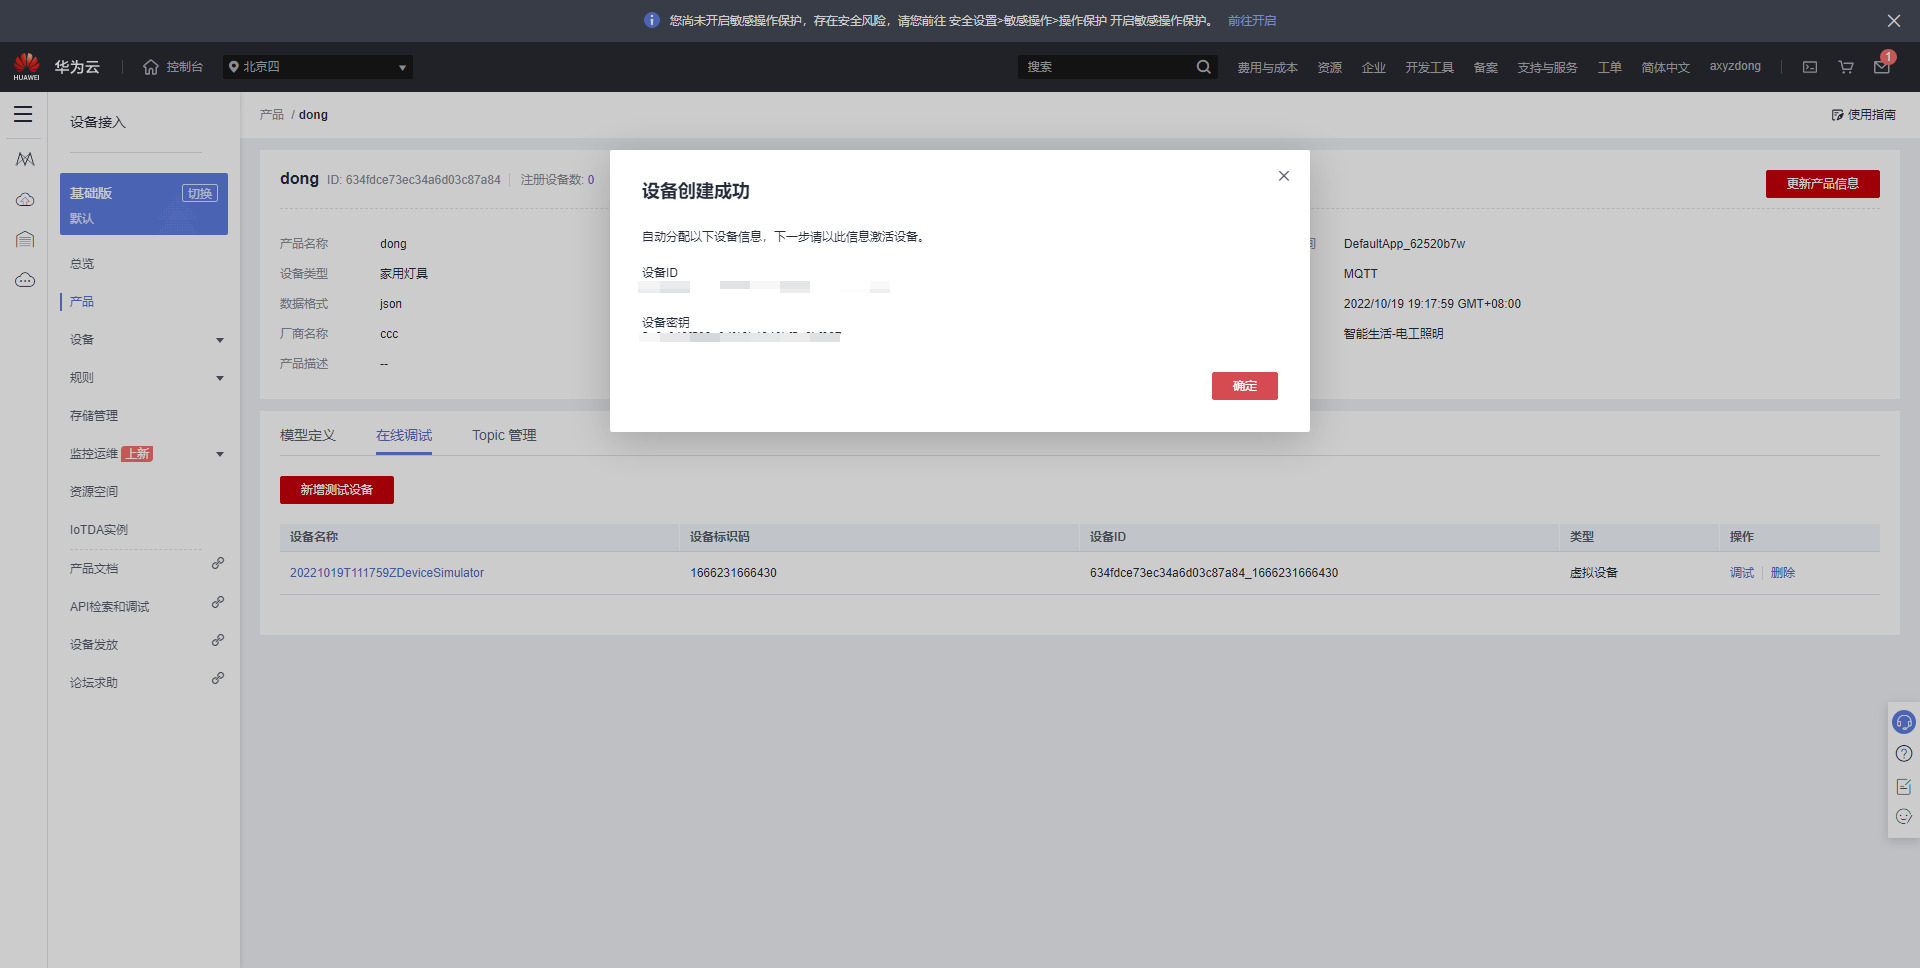Image resolution: width=1920 pixels, height=968 pixels.
Task: Click the 产品 breadcrumb link
Action: coord(272,115)
